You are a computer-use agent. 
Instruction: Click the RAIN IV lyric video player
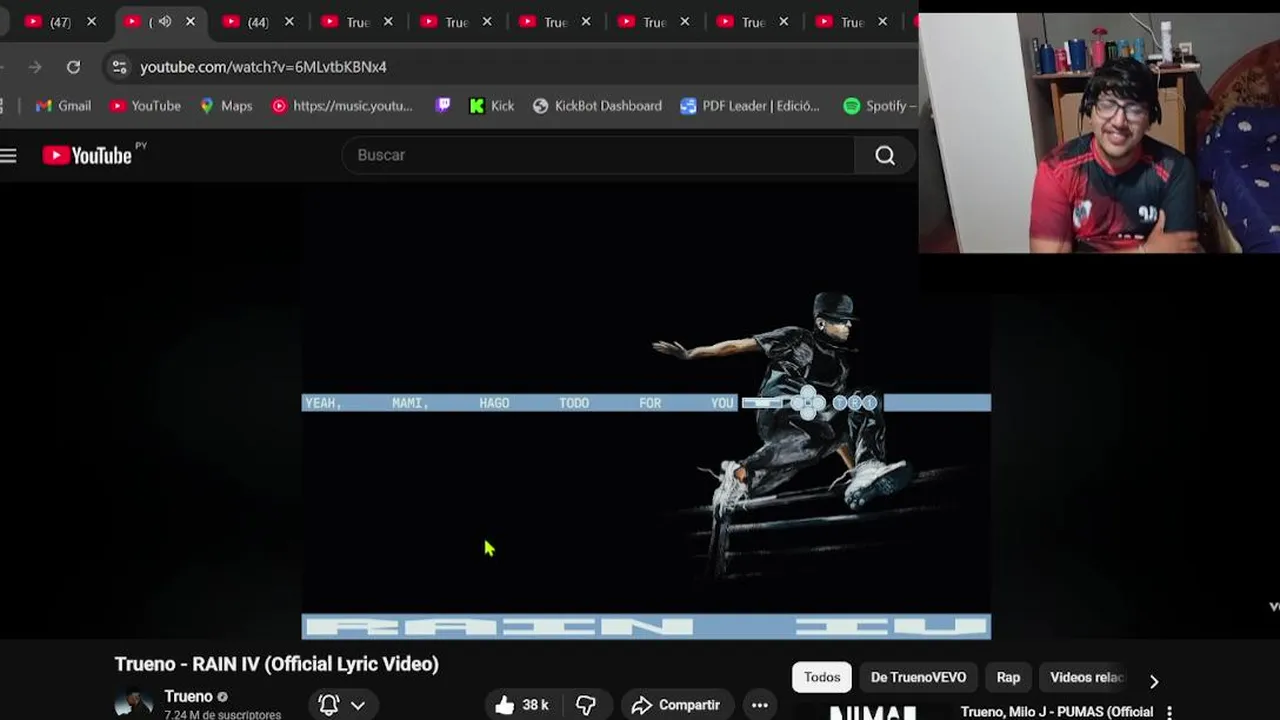646,410
